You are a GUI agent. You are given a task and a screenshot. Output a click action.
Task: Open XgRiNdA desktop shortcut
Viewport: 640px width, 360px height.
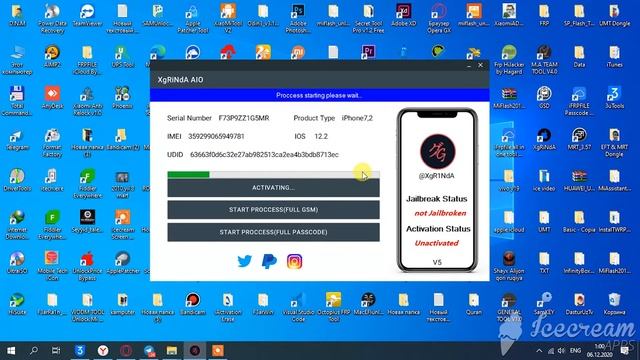tap(544, 140)
